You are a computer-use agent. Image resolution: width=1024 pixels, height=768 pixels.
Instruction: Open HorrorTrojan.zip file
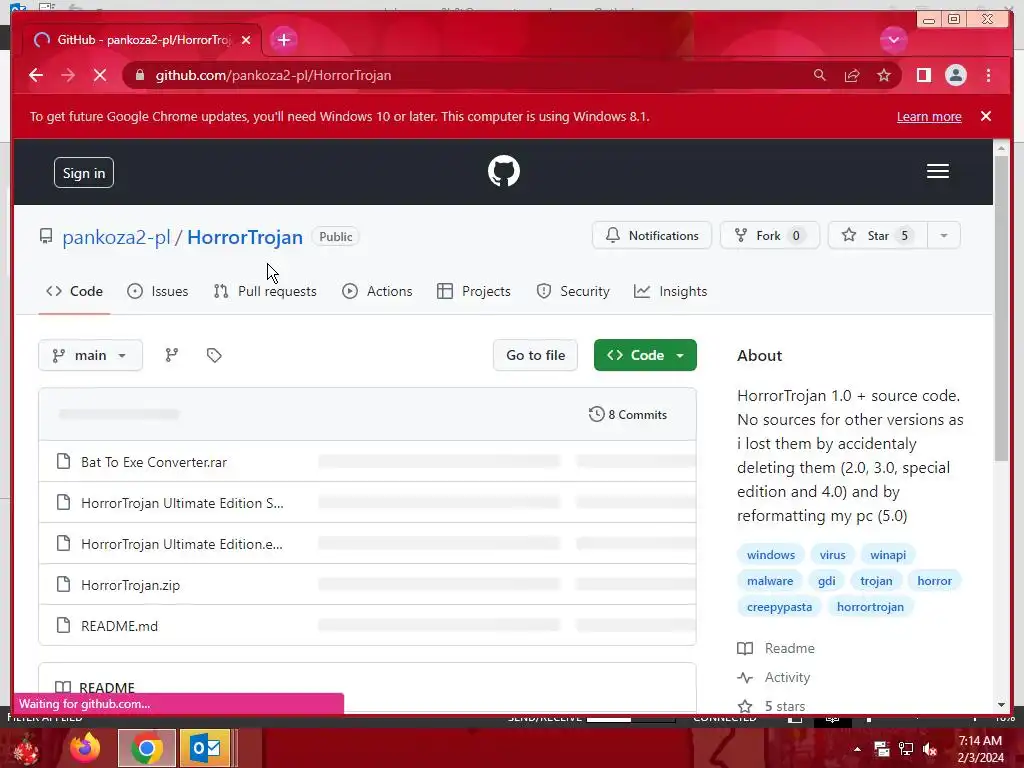coord(131,585)
